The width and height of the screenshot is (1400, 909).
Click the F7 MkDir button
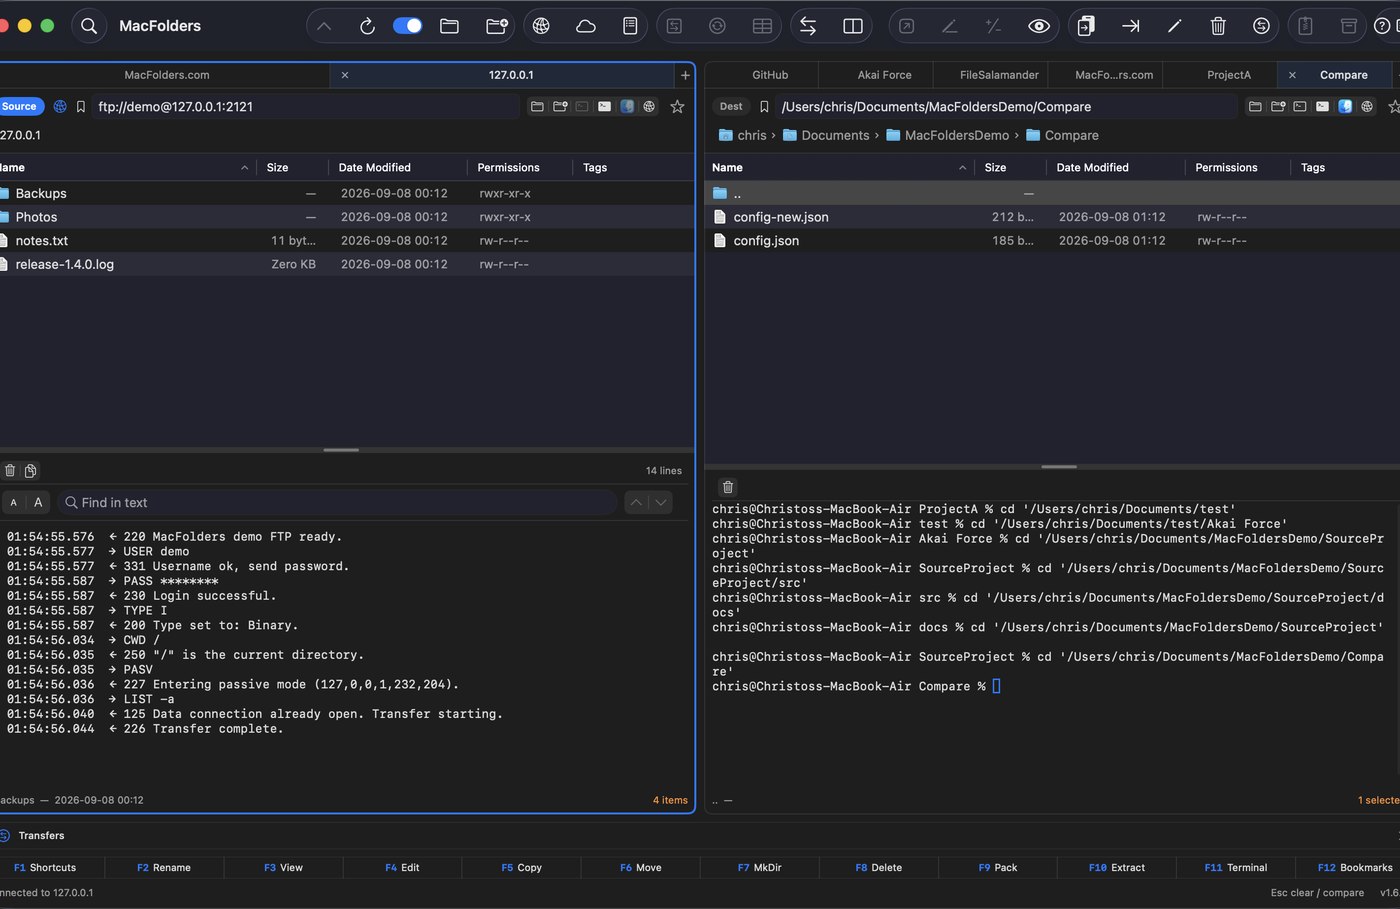tap(759, 867)
